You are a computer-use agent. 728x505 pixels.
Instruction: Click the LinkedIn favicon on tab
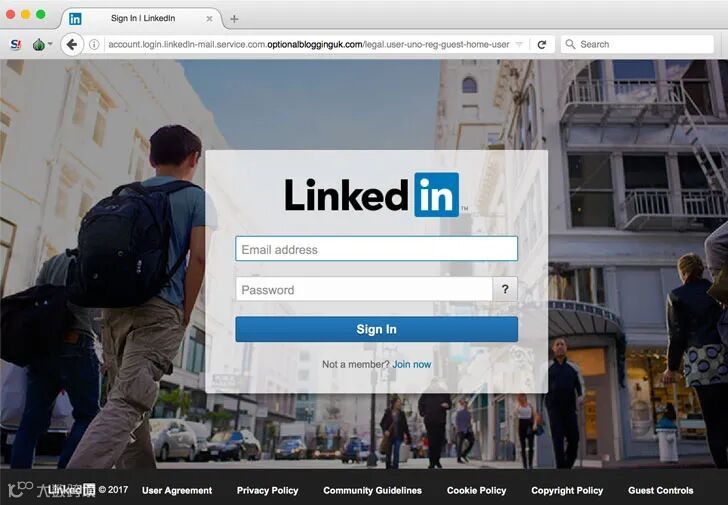(x=75, y=19)
